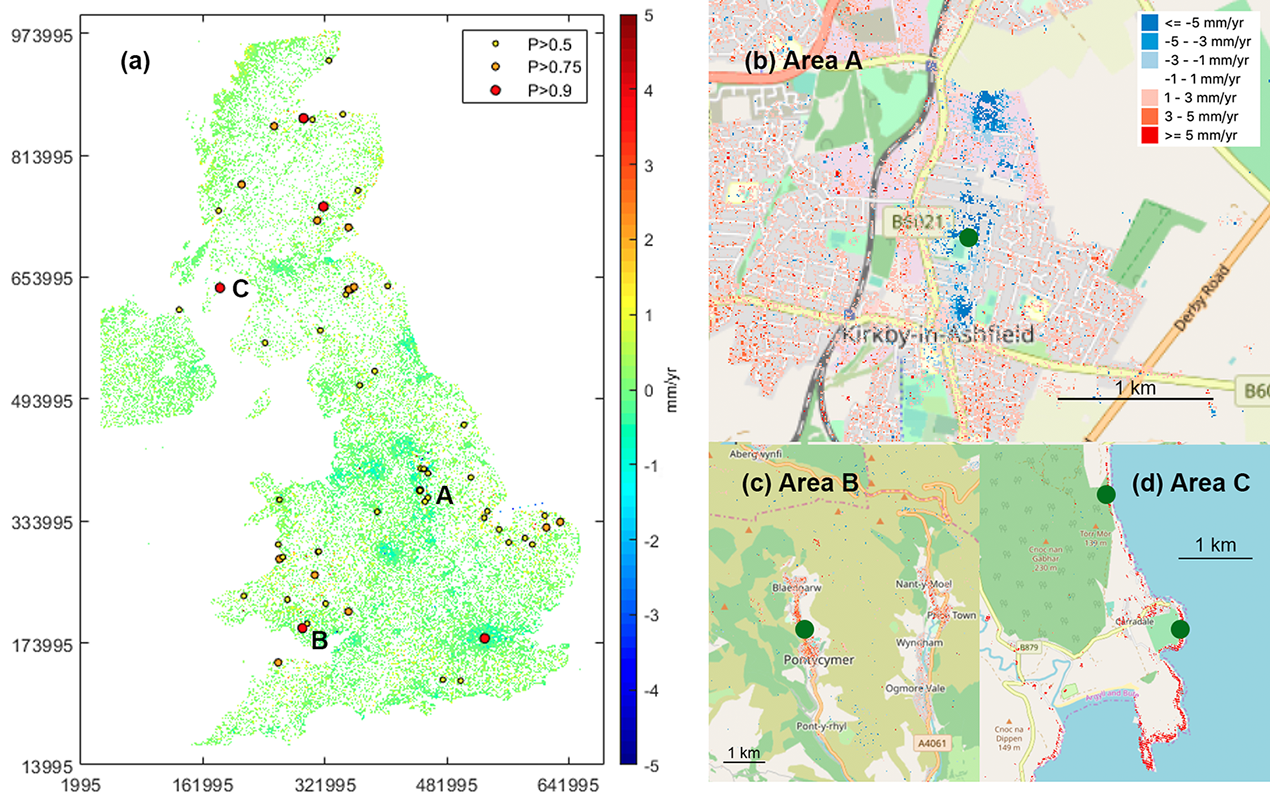
Task: Click the x-axis tick label 321995
Action: pos(325,787)
